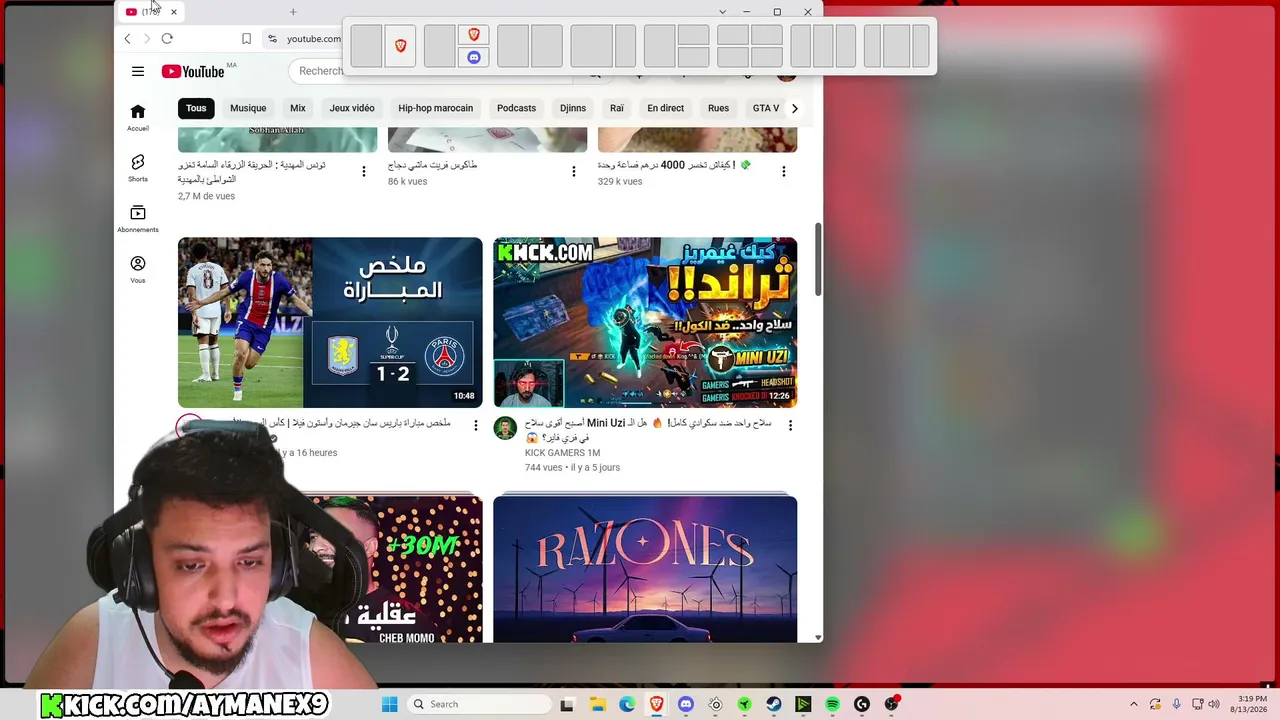Open the browser tab search dropdown
1280x720 pixels.
pyautogui.click(x=722, y=12)
